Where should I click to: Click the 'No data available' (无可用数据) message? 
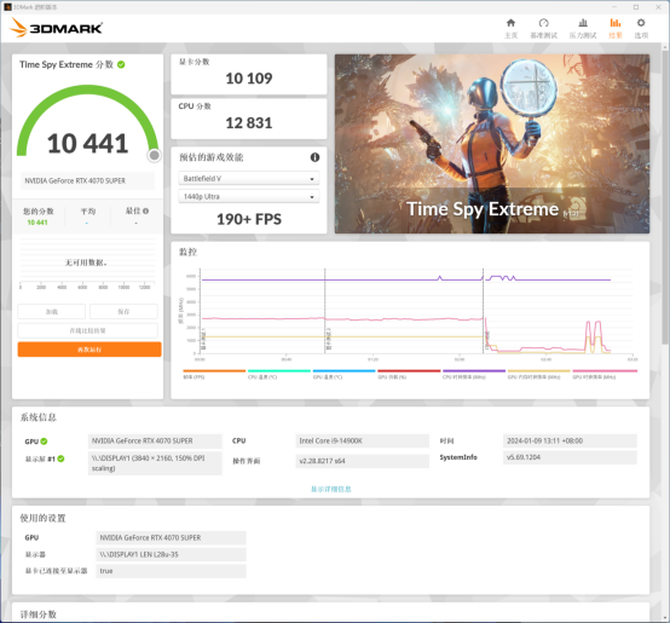[86, 262]
